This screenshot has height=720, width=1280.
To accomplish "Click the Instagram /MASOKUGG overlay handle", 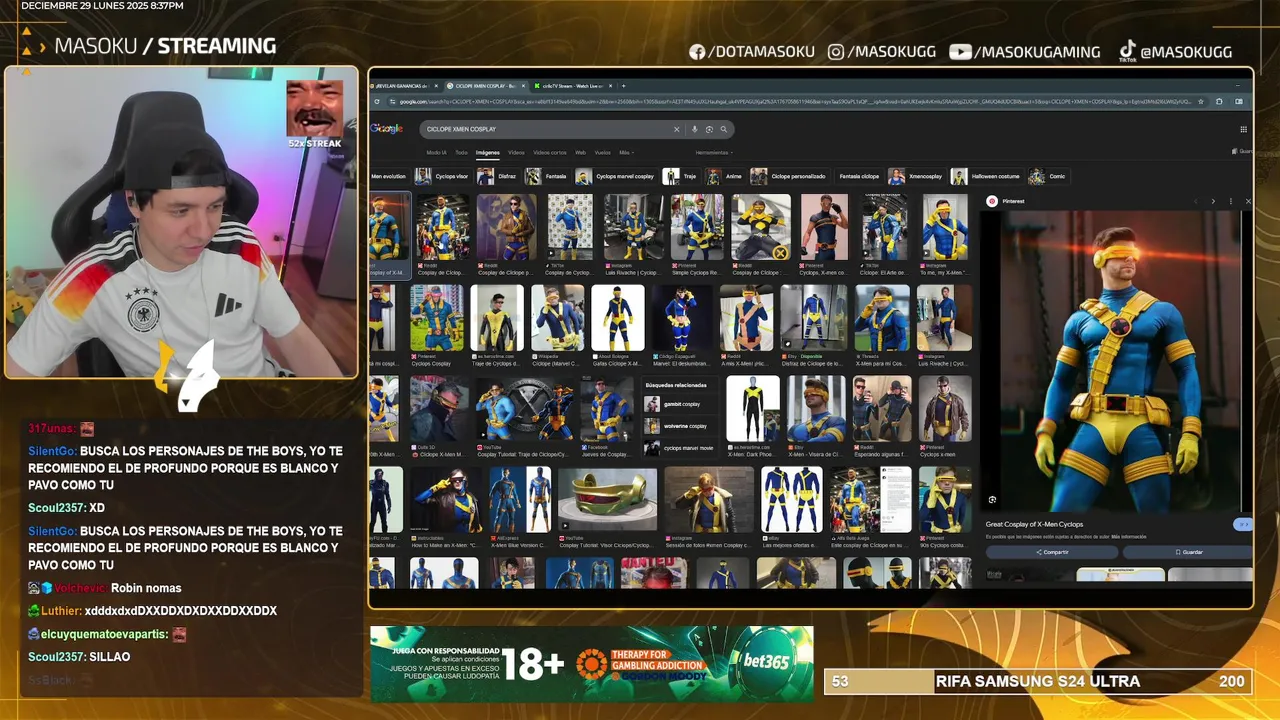I will pyautogui.click(x=883, y=52).
